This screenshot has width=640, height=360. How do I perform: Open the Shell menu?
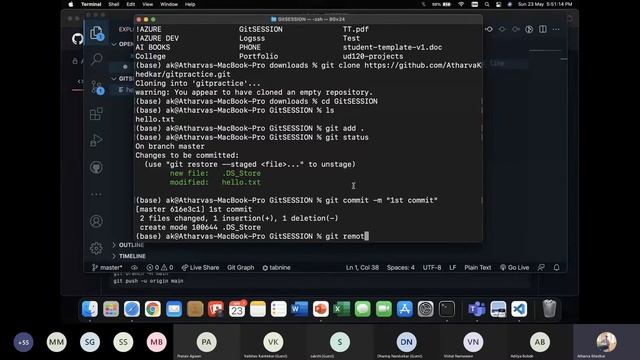pyautogui.click(x=113, y=4)
